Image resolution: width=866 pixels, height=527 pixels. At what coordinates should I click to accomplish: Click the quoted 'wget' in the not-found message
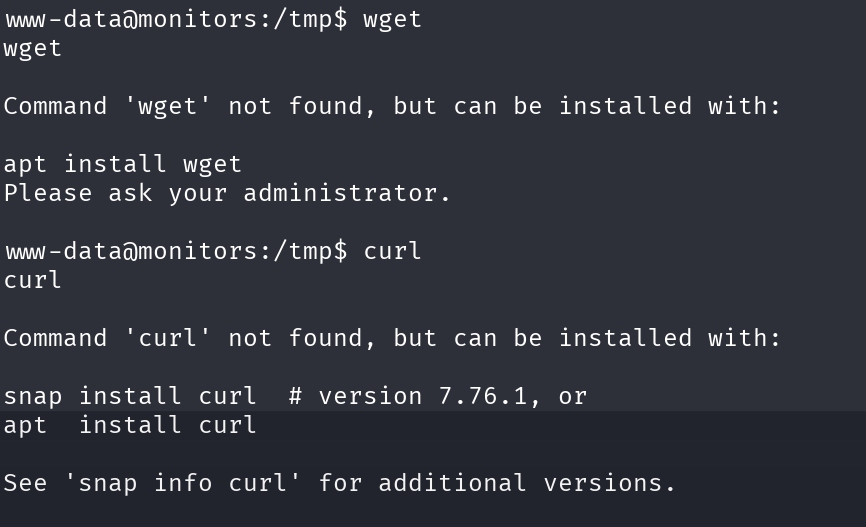point(168,106)
